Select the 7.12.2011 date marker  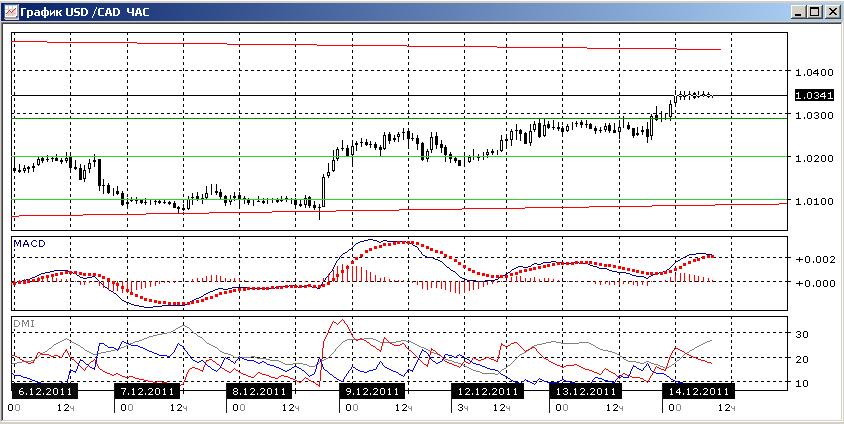point(147,391)
